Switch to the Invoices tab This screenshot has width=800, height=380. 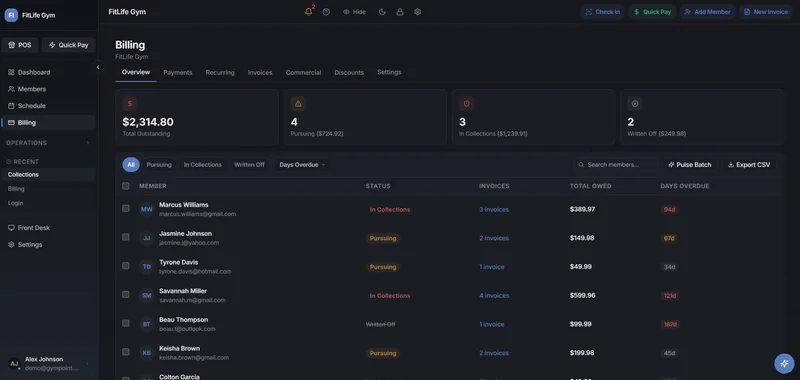coord(260,72)
